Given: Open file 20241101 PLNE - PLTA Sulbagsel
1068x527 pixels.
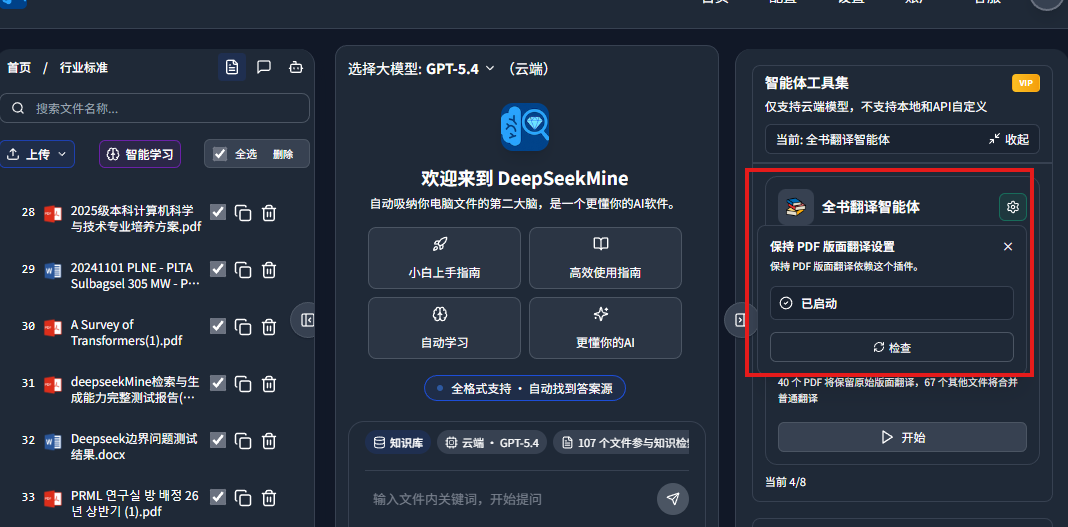Looking at the screenshot, I should (x=136, y=275).
